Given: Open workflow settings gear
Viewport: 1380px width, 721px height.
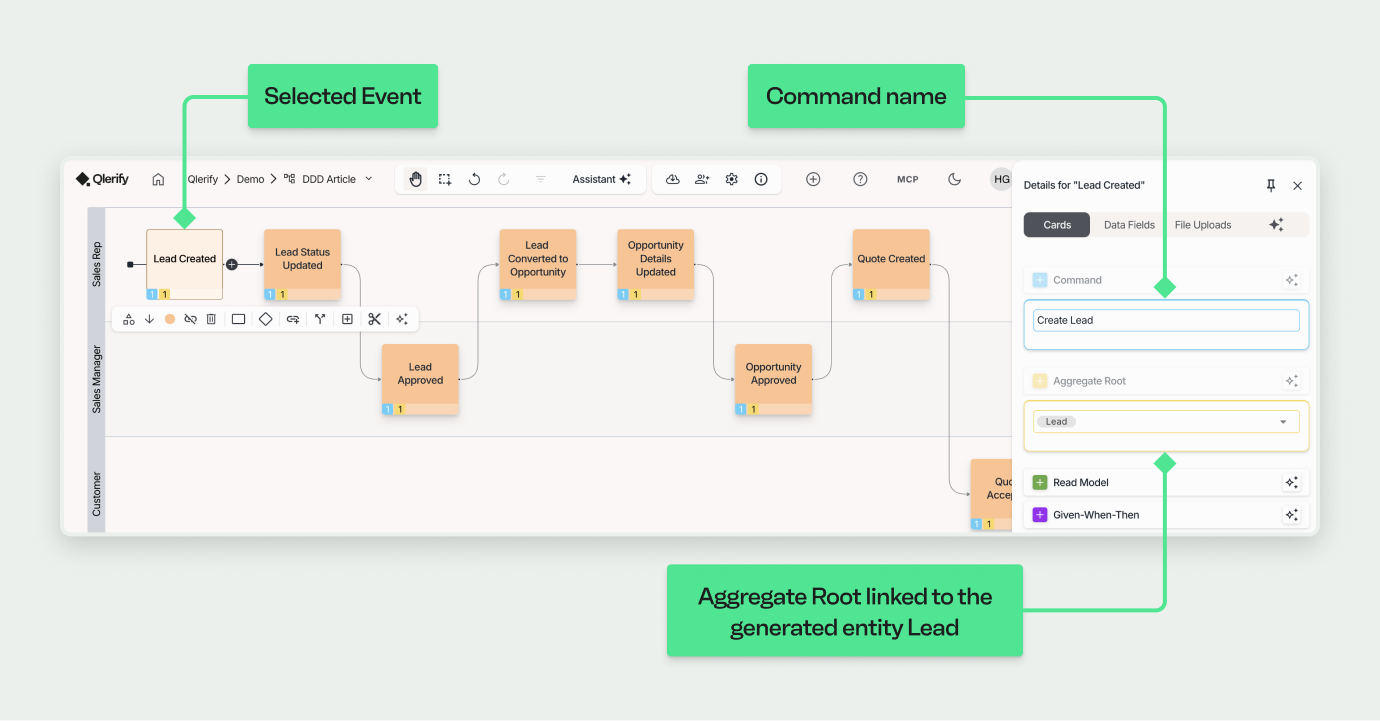Looking at the screenshot, I should point(732,179).
